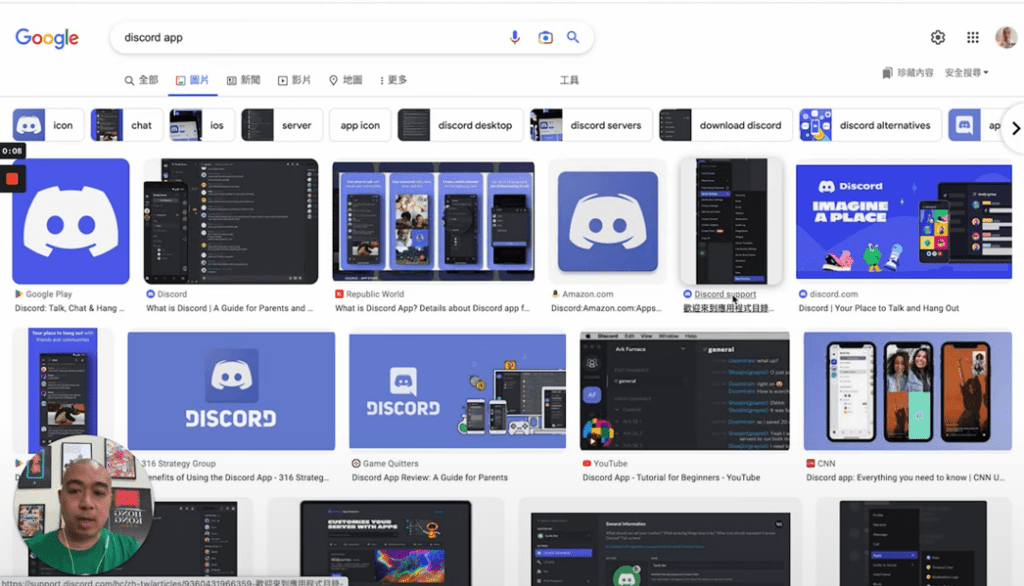This screenshot has width=1024, height=586.
Task: Click 'What is Discord | A Guide for Parents' link
Action: coord(229,308)
